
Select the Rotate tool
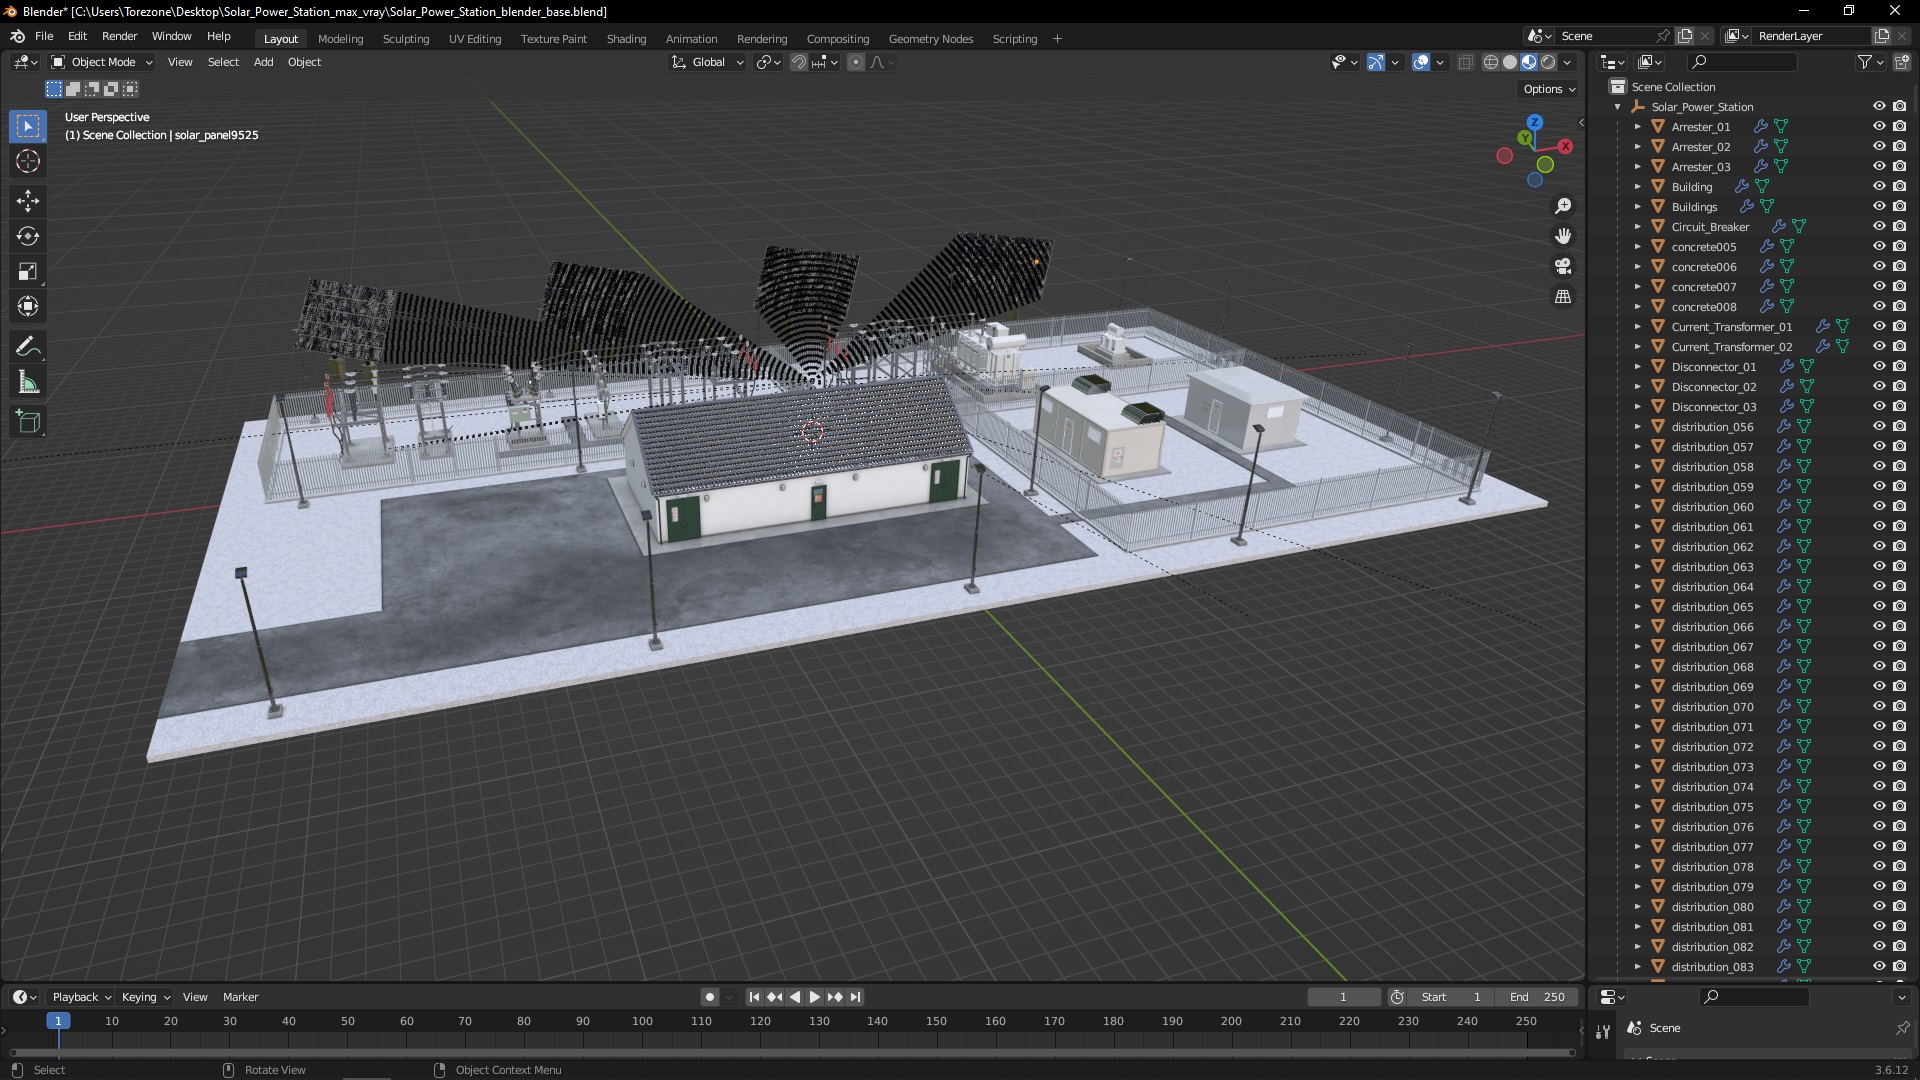pyautogui.click(x=28, y=236)
